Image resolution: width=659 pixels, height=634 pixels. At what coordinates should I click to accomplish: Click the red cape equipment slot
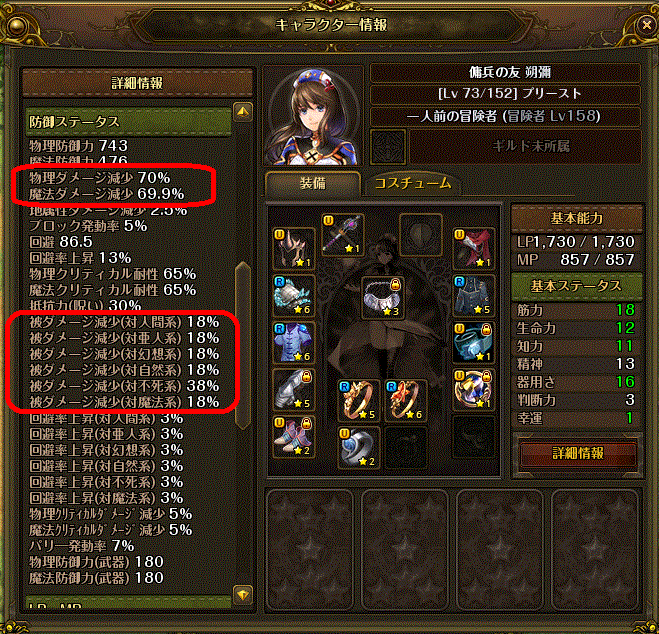tap(473, 249)
